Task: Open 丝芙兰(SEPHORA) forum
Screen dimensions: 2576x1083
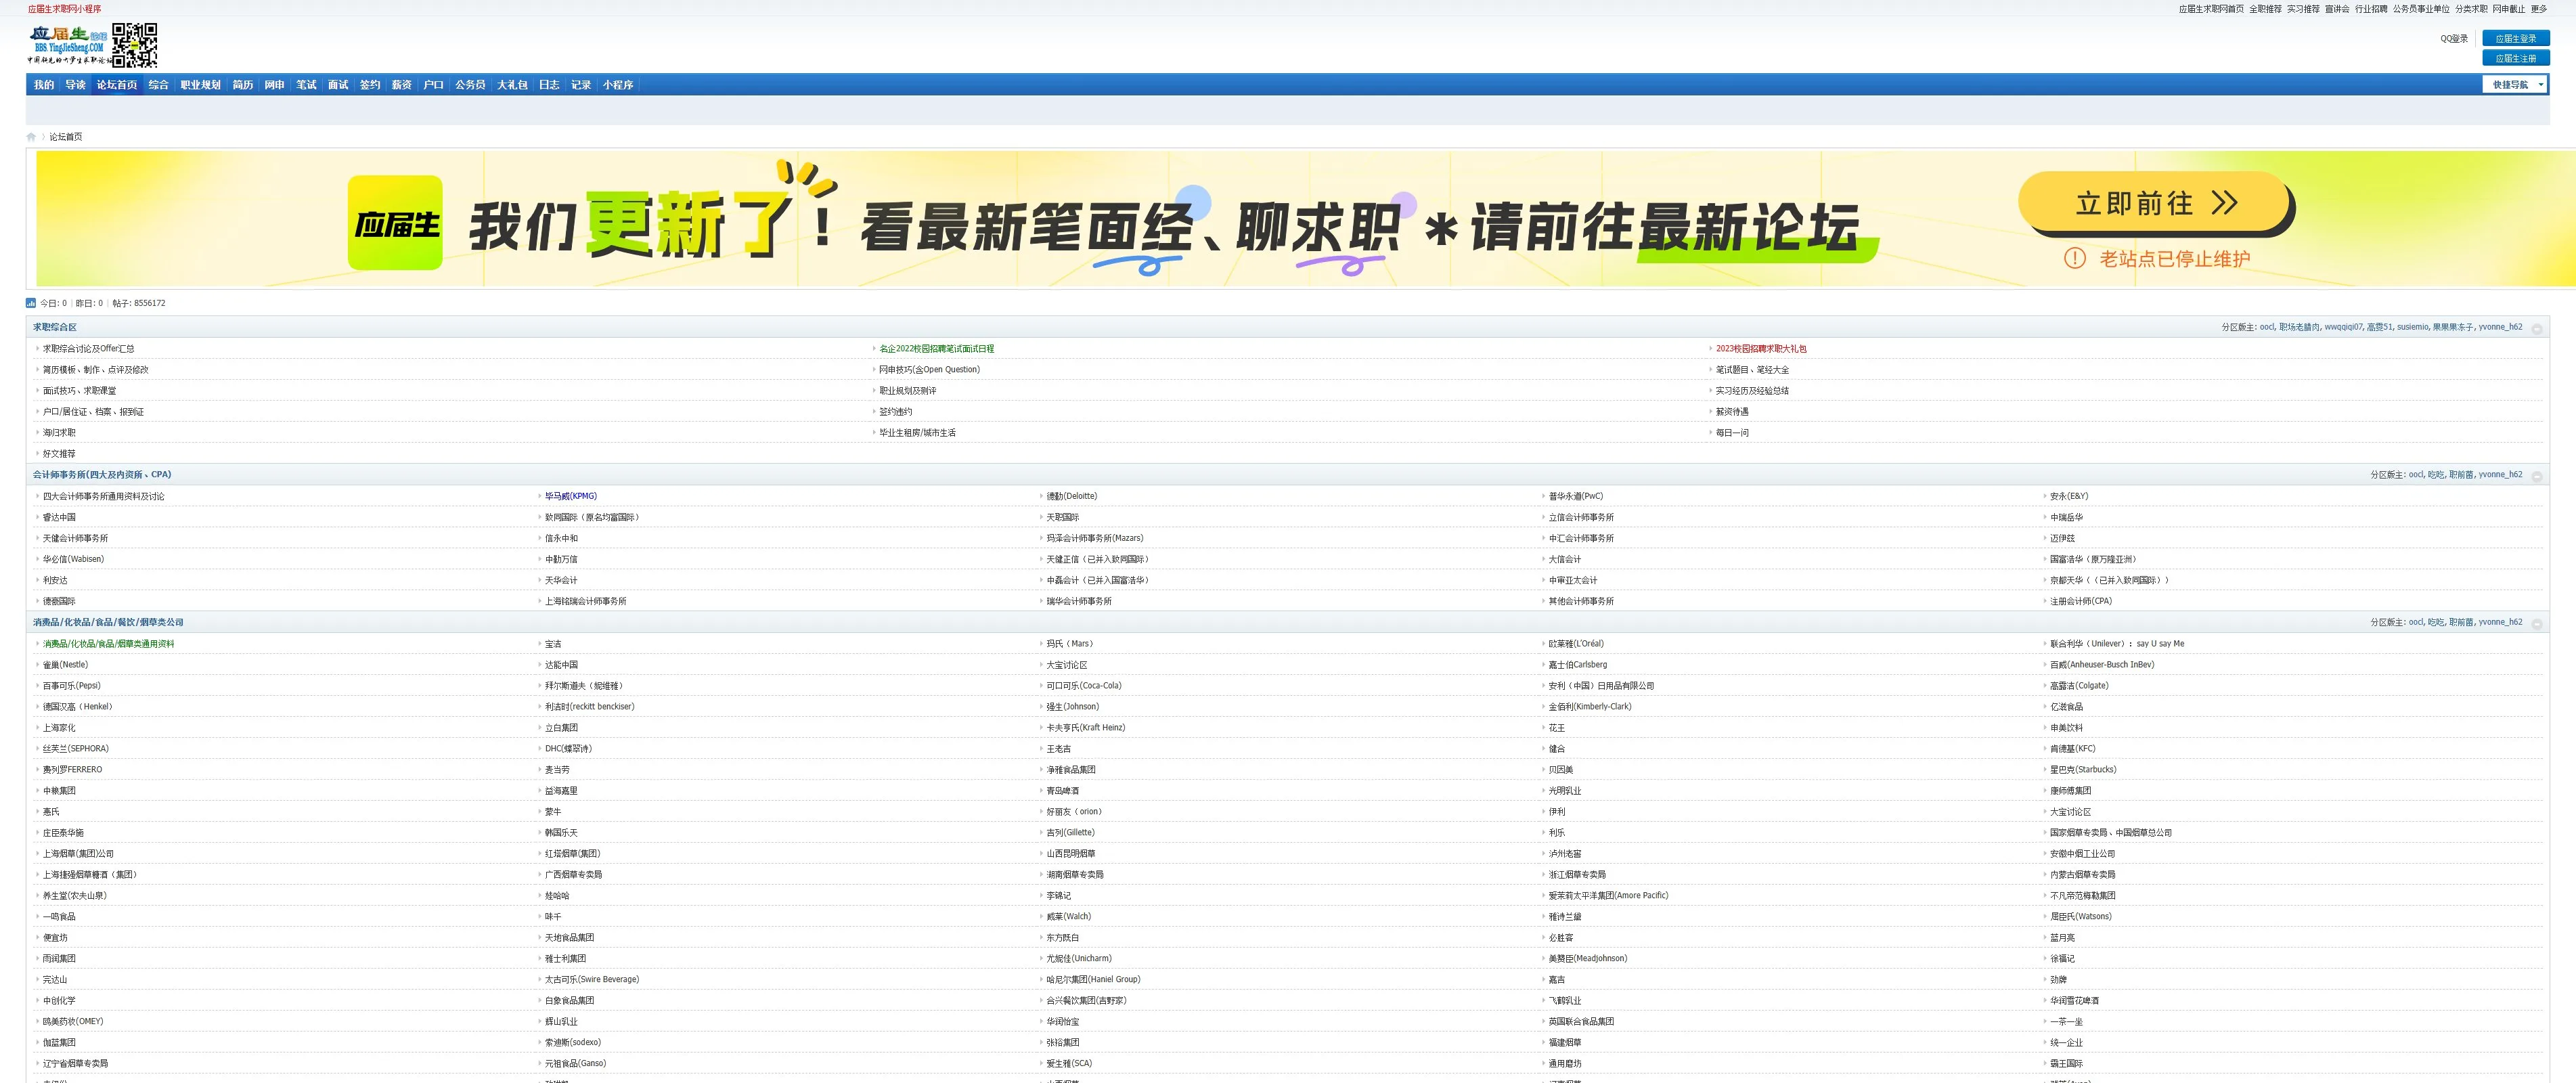Action: (76, 749)
